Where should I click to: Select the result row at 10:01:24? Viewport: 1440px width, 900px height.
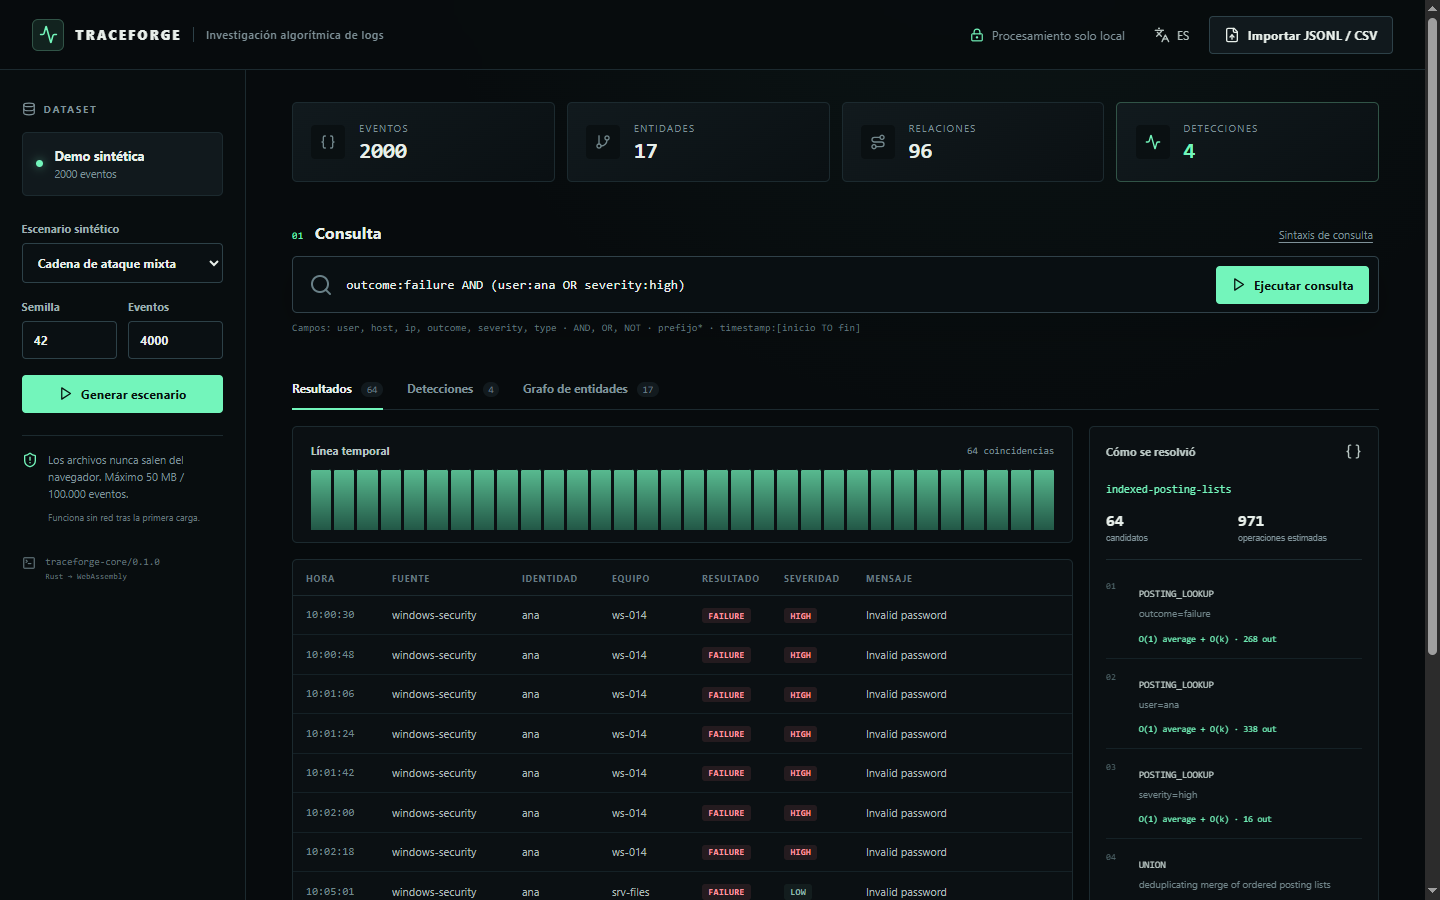point(682,734)
